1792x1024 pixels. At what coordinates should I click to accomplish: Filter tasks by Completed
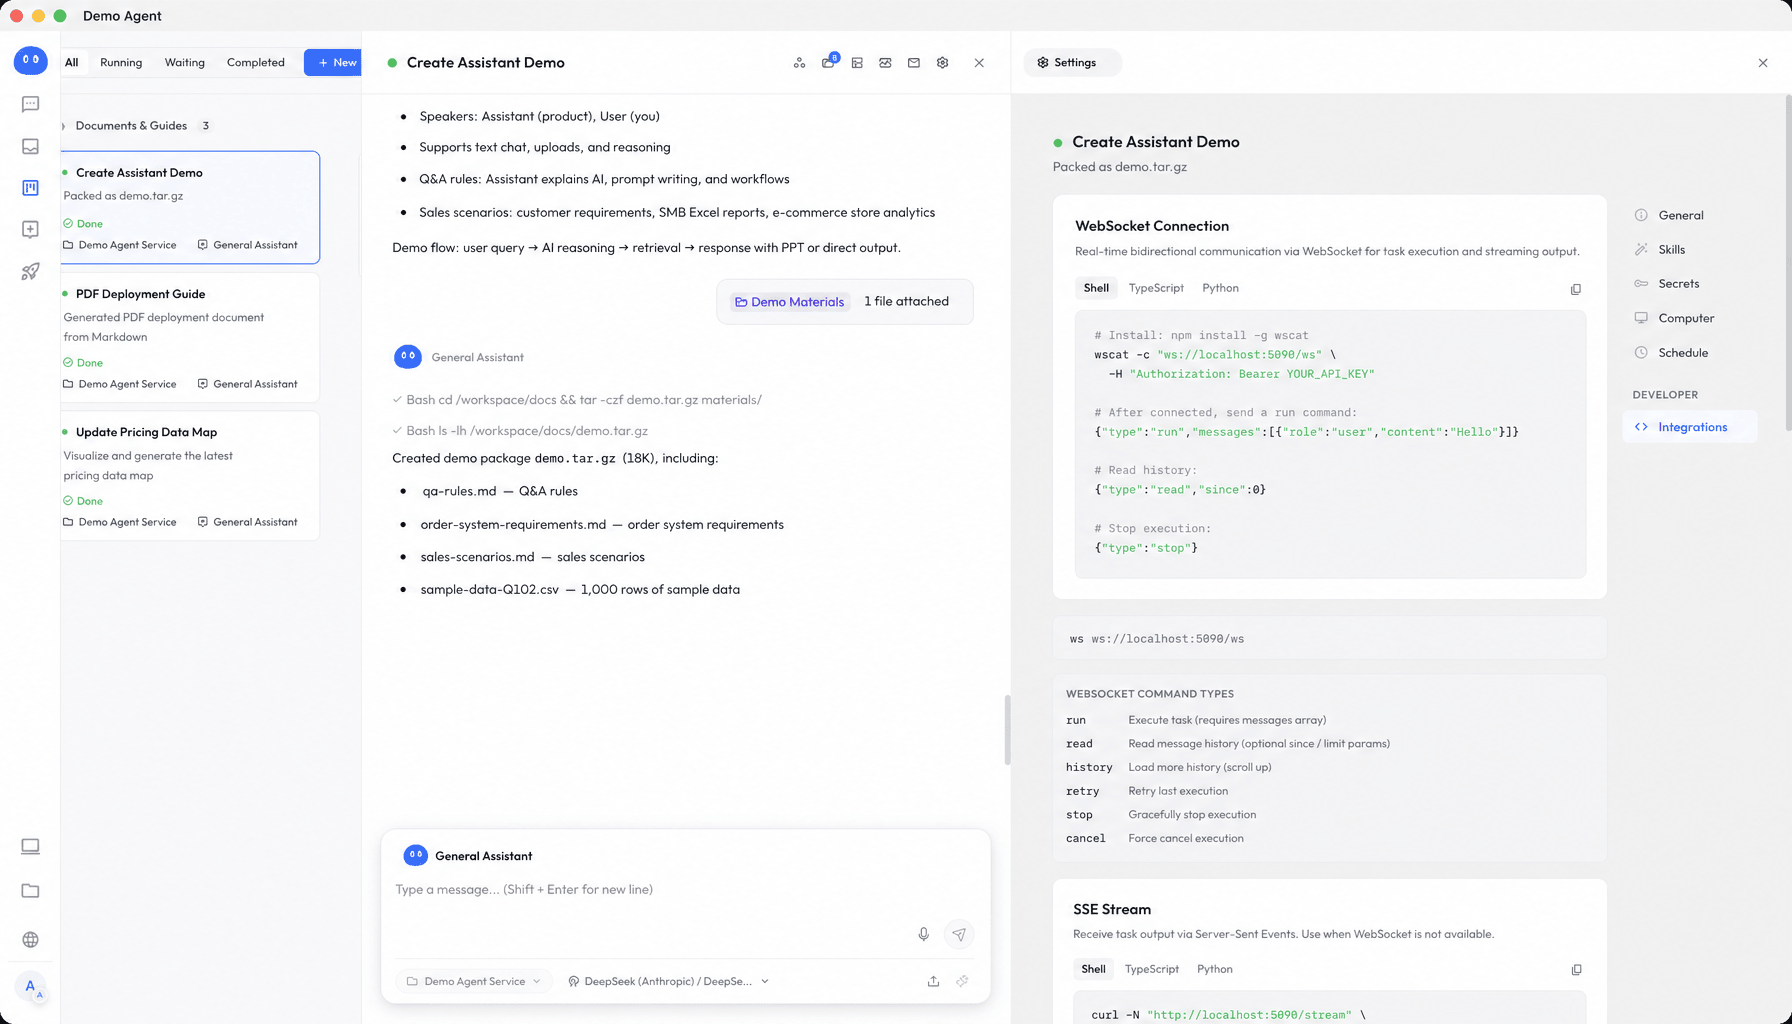pos(256,62)
